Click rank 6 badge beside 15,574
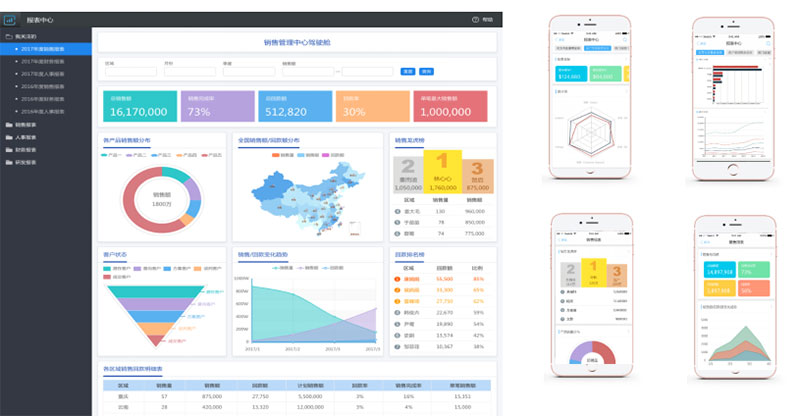Viewport: 800px width, 416px height. 397,335
